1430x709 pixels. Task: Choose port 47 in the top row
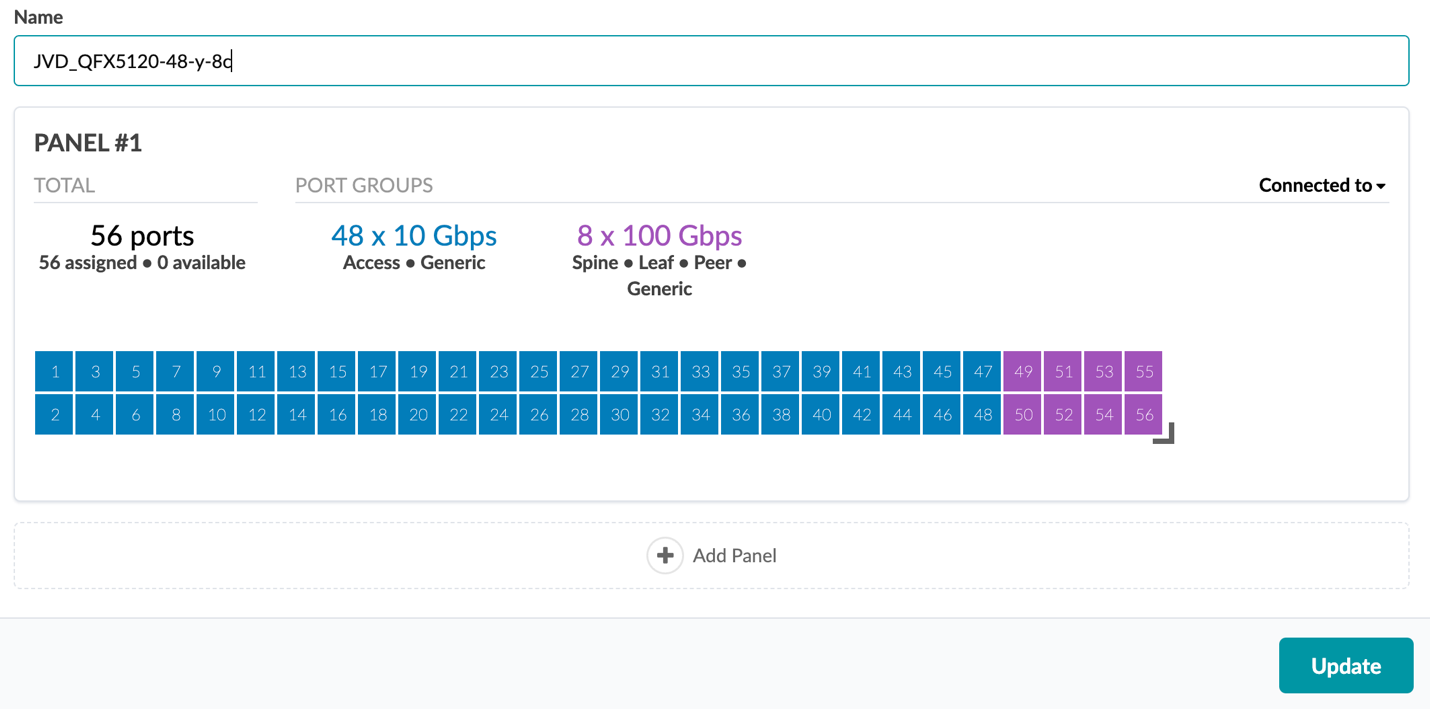pos(982,372)
